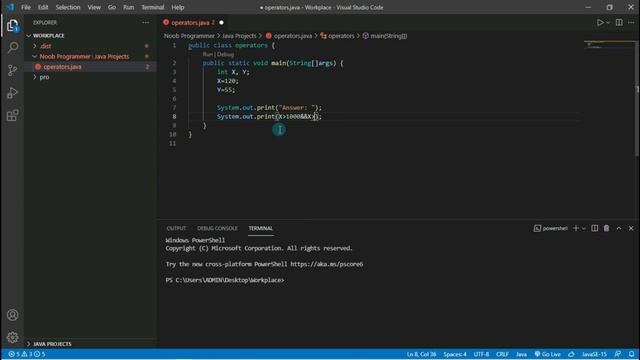The width and height of the screenshot is (640, 360).
Task: Select the operators.java editor tab
Action: coord(189,22)
